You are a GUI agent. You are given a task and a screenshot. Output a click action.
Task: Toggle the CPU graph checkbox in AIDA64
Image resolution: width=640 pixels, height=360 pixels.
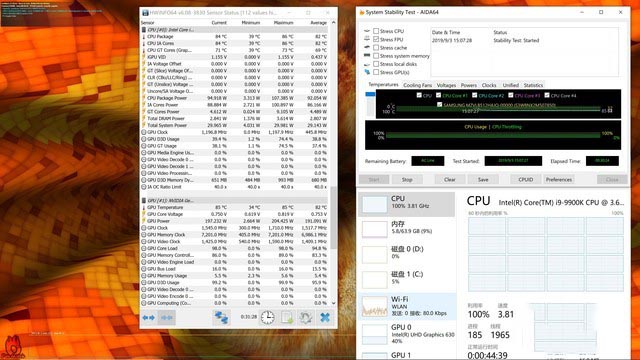pos(419,95)
